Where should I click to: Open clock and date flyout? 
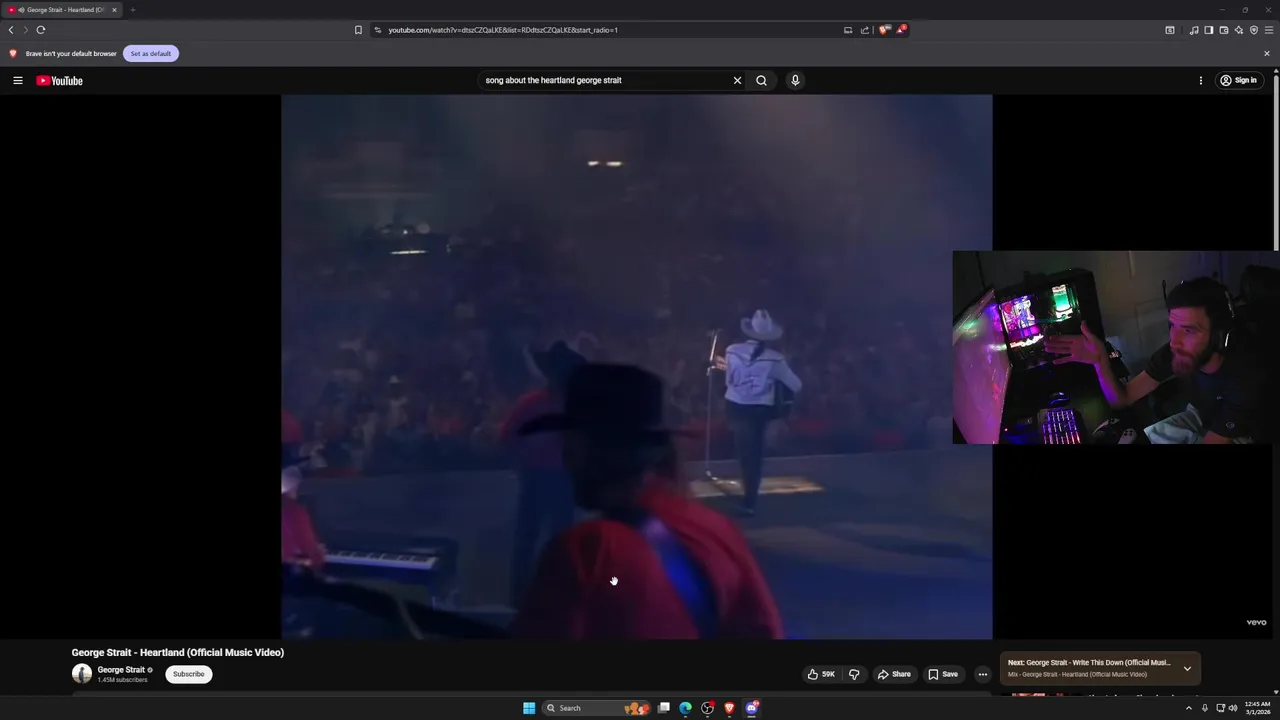coord(1258,708)
